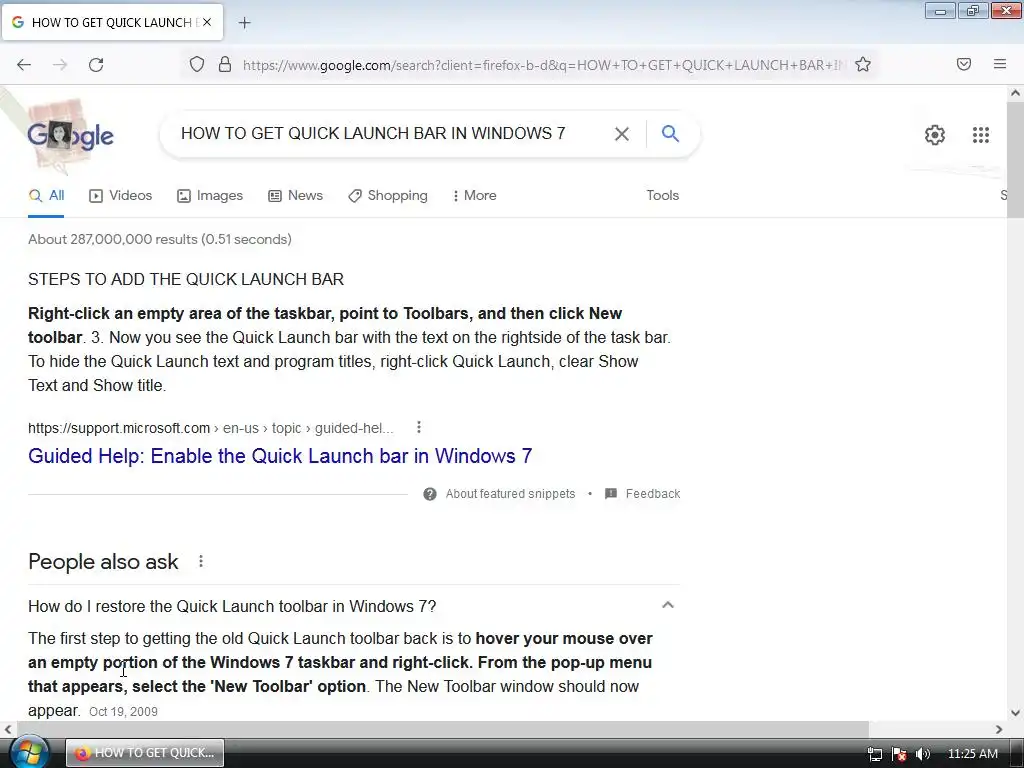Click horizontal scrollbar left arrow
This screenshot has height=768, width=1024.
[8, 729]
